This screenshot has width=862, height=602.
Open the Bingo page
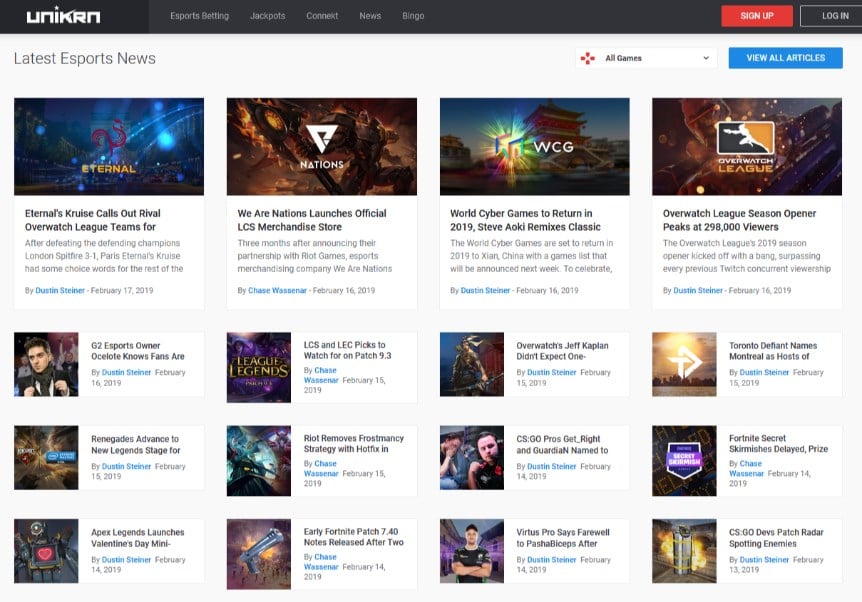pos(413,16)
